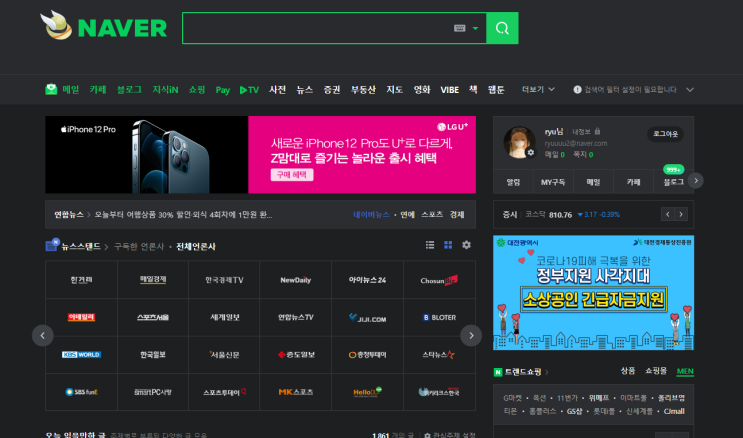Open the BLOTER press tile
Screen dimensions: 743x438
pyautogui.click(x=439, y=318)
